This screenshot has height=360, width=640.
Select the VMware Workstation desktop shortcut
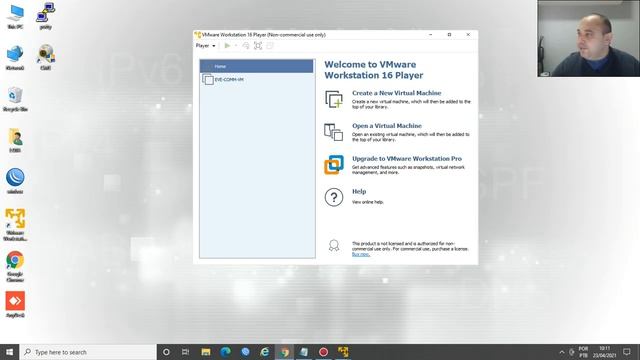(15, 225)
